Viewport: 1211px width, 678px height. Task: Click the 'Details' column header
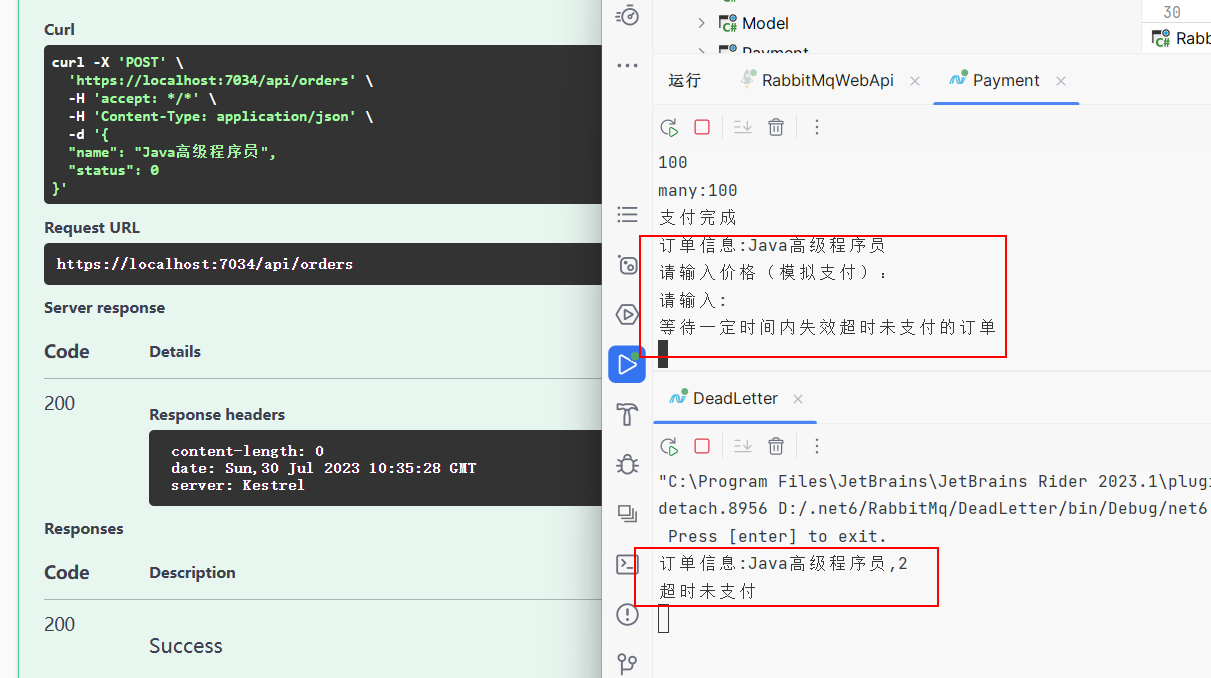(175, 351)
